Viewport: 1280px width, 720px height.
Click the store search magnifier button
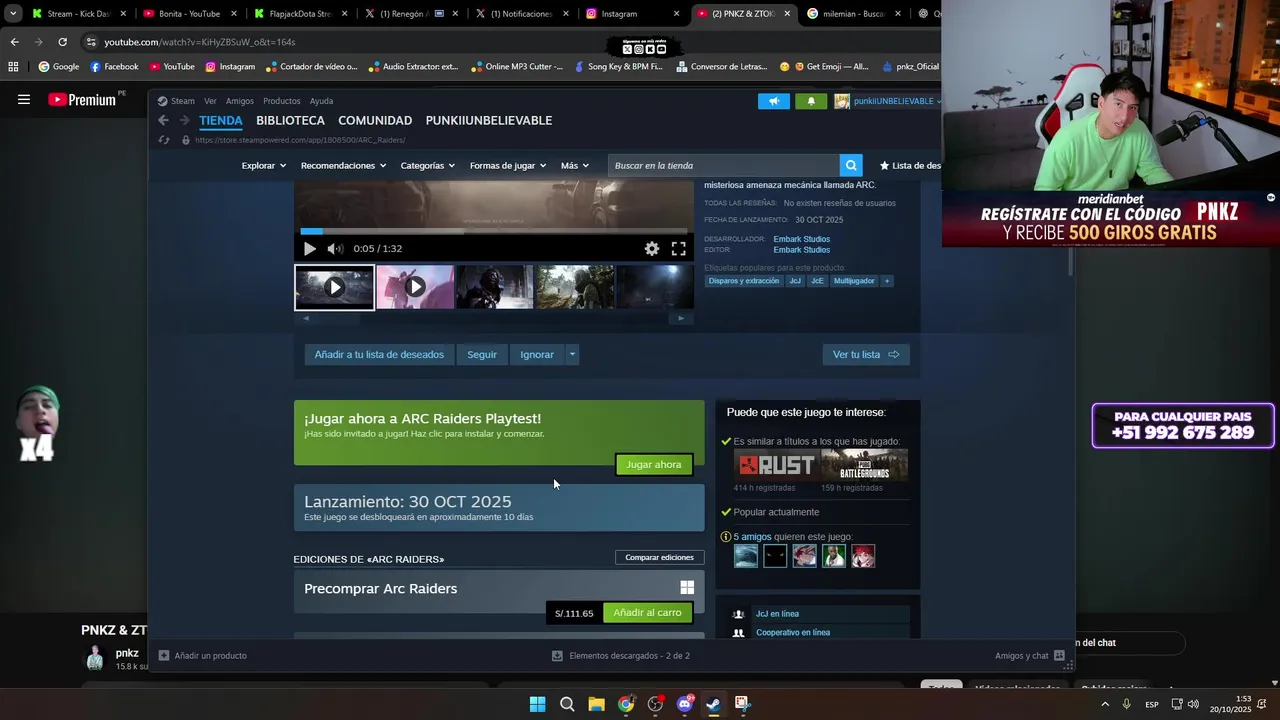[x=851, y=166]
